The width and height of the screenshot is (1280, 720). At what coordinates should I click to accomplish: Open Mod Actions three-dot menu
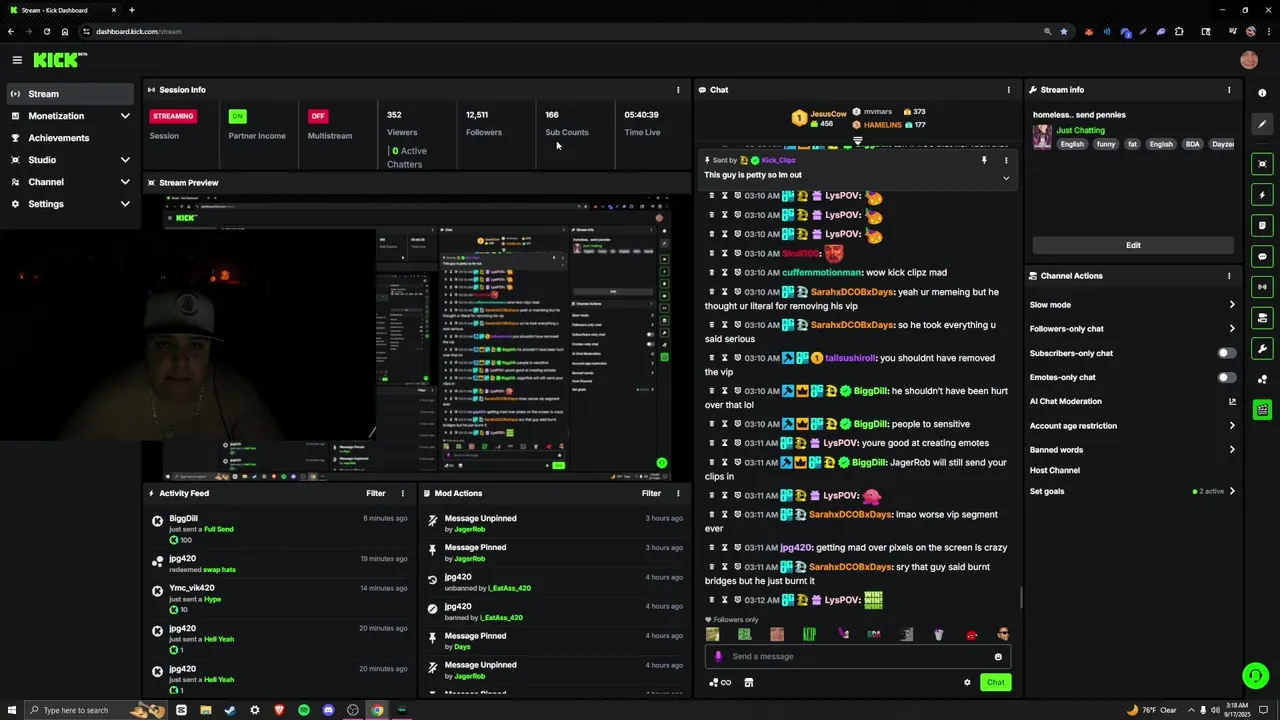(678, 493)
